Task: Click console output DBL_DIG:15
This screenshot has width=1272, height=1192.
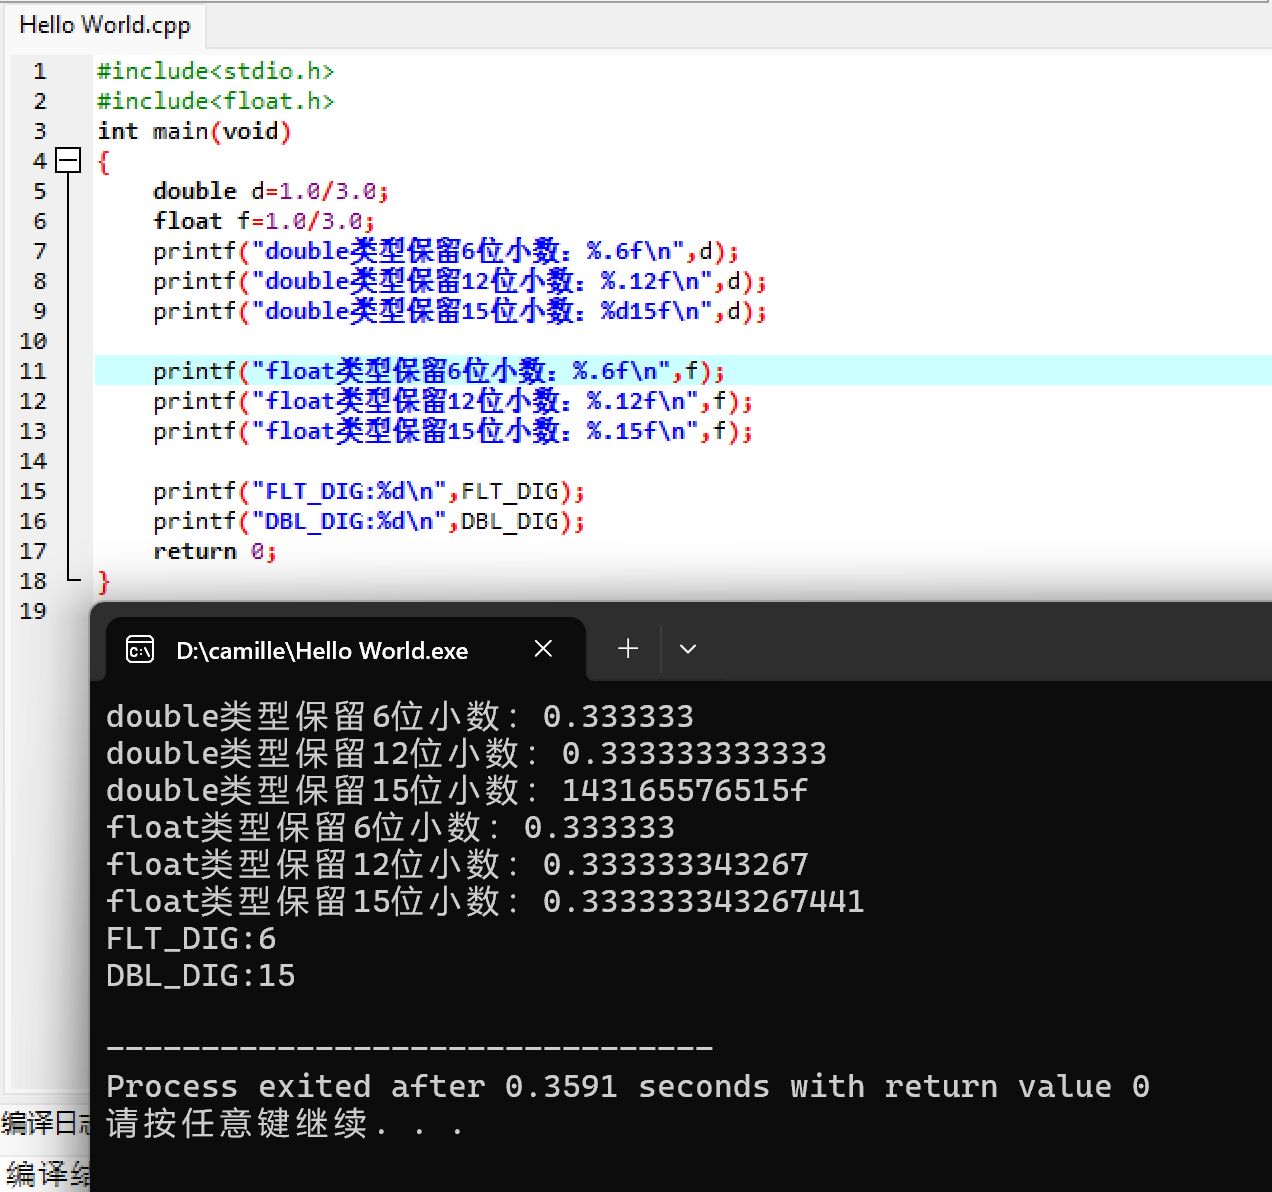Action: click(201, 976)
